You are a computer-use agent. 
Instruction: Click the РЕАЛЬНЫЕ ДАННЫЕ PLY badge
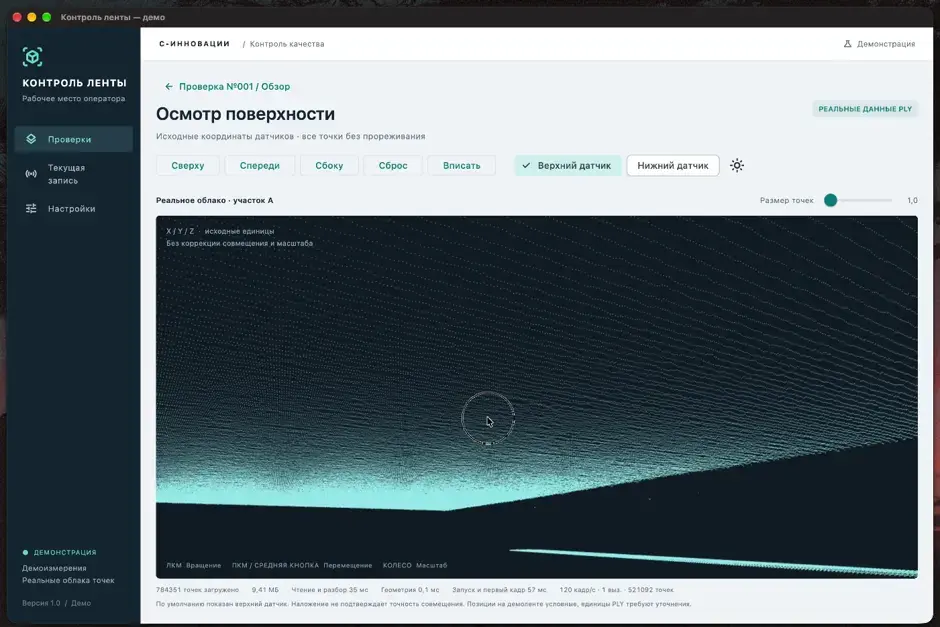click(865, 109)
